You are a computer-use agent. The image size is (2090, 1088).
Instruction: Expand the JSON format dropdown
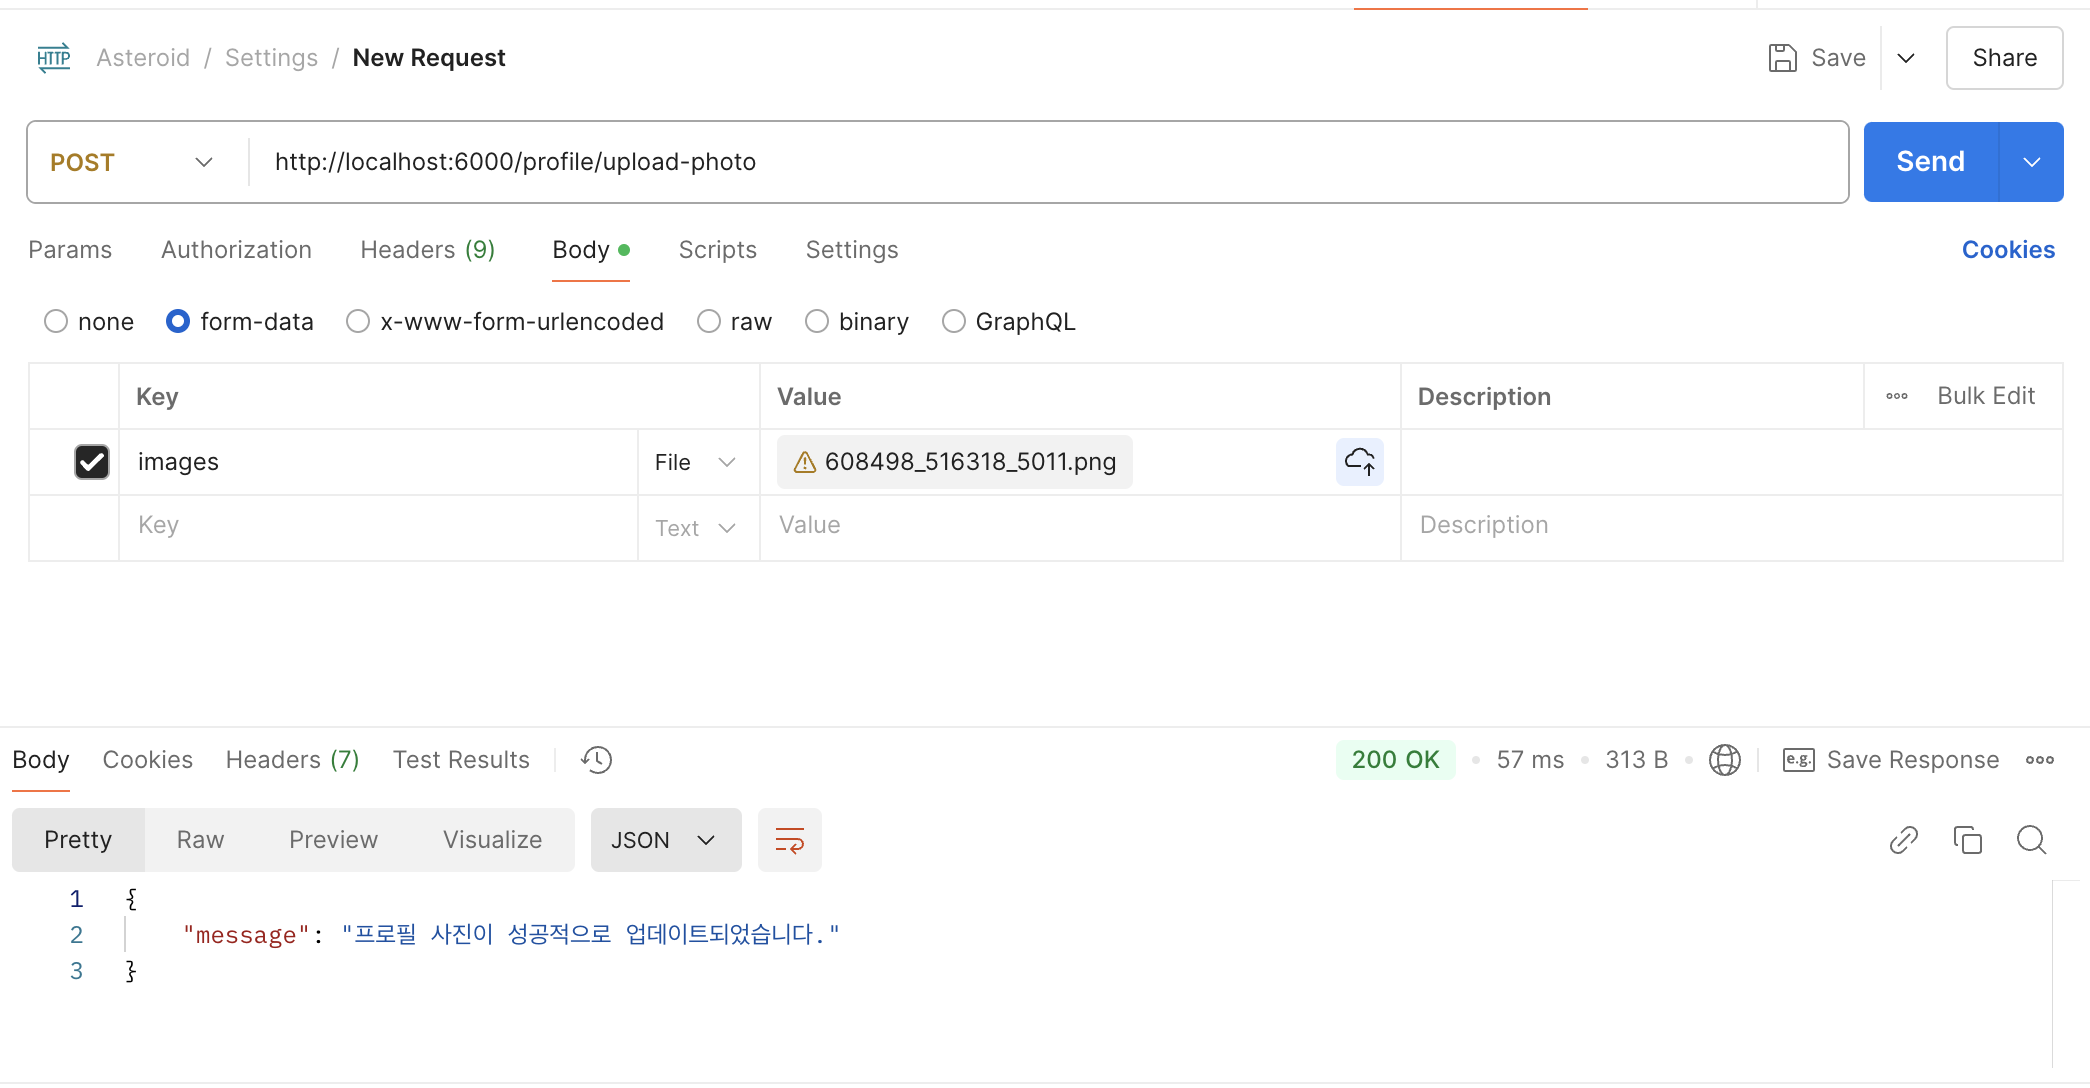click(x=665, y=840)
